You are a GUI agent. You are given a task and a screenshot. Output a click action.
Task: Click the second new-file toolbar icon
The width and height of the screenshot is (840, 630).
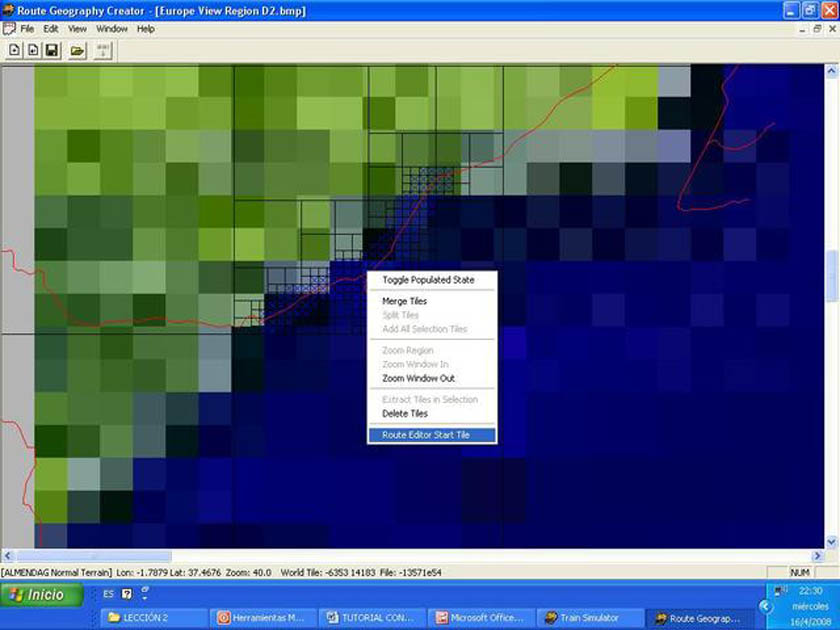click(33, 49)
